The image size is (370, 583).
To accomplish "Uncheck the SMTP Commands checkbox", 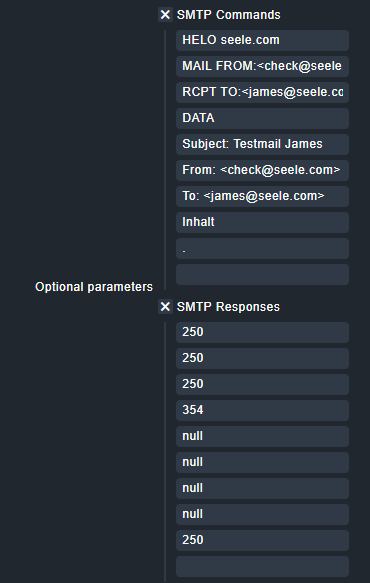I will coord(165,15).
